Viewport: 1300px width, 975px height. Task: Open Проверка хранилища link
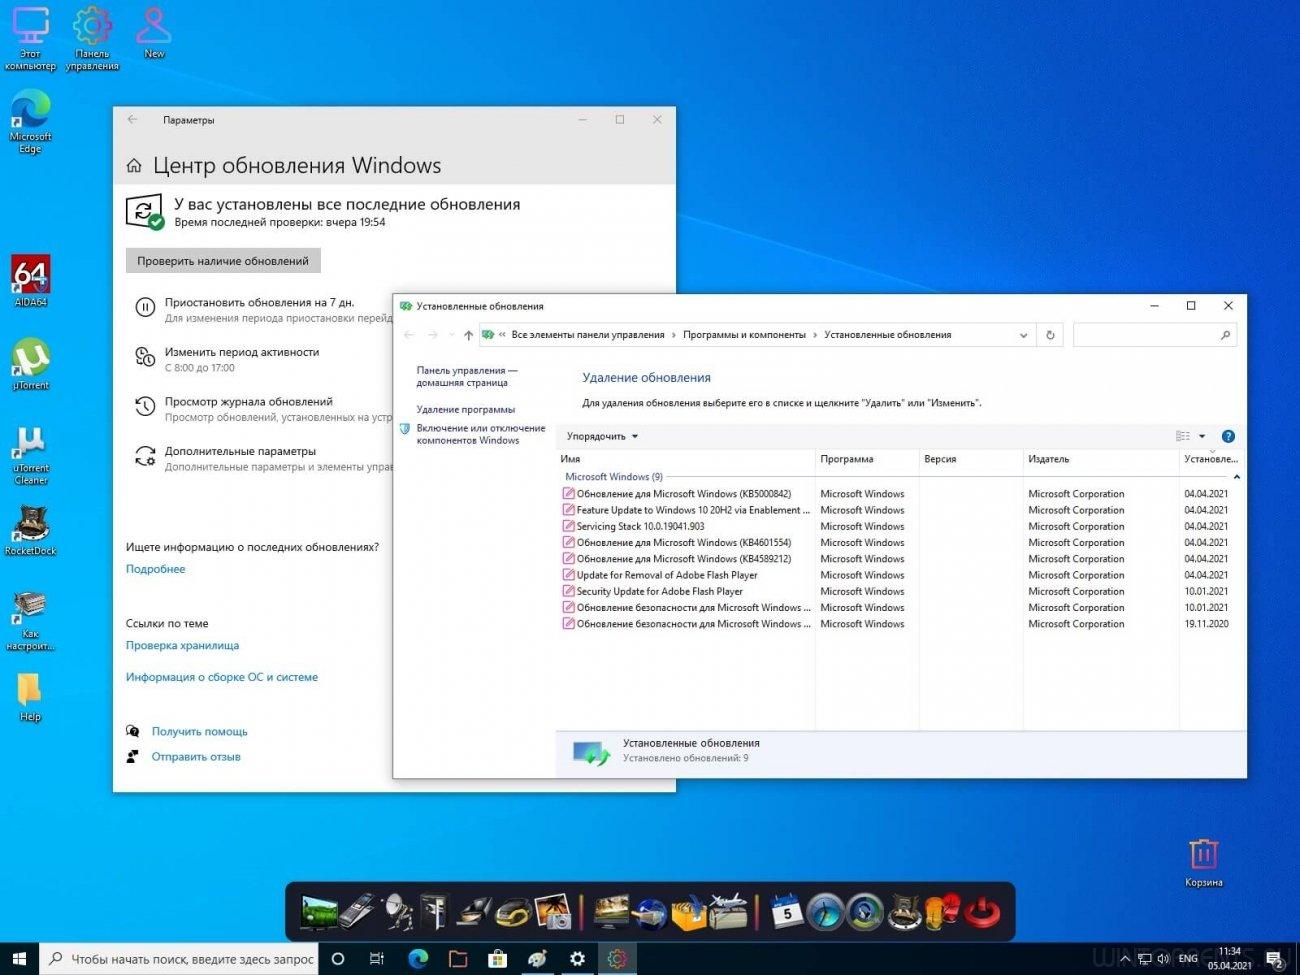point(182,645)
